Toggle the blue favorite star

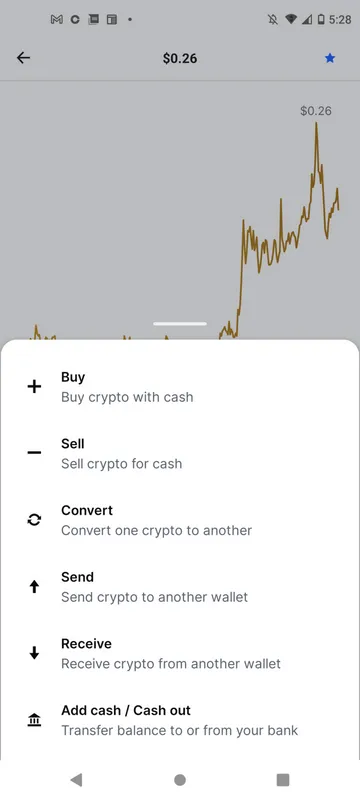pyautogui.click(x=330, y=58)
